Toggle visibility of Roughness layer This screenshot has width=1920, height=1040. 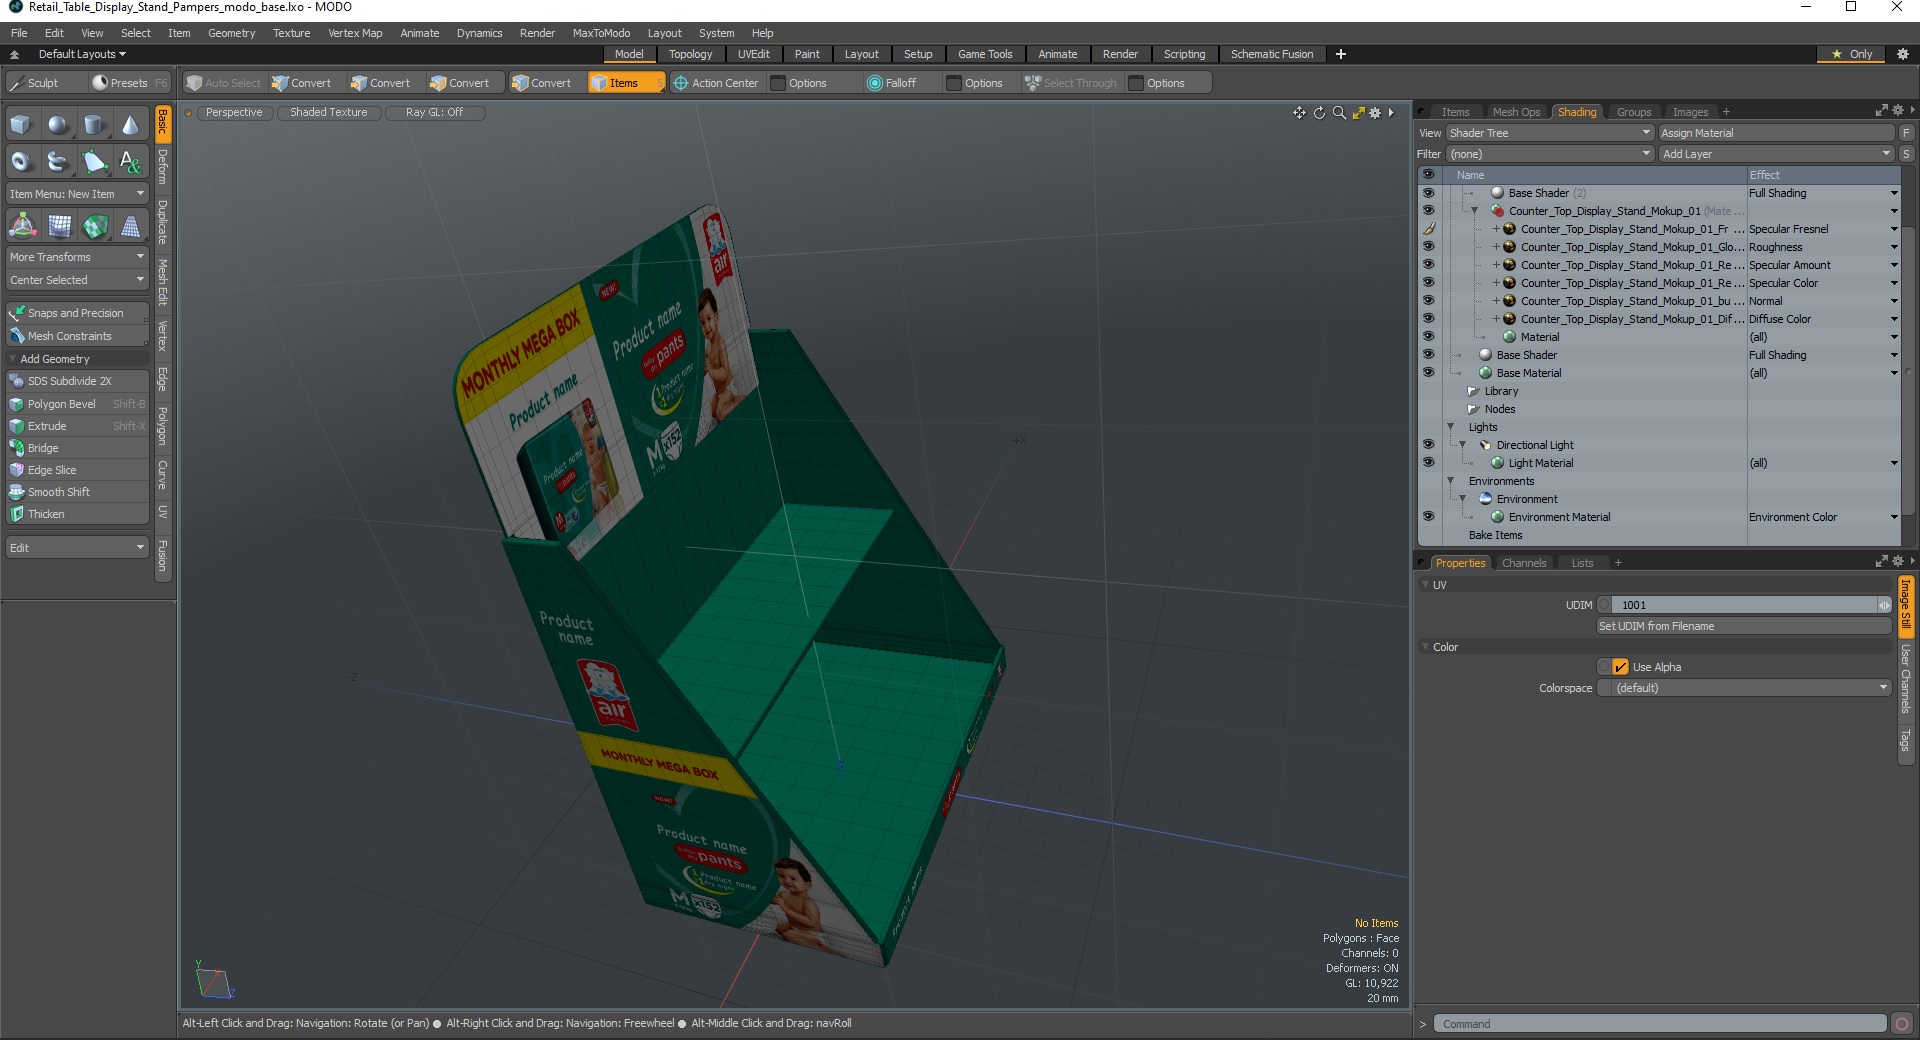(1428, 247)
